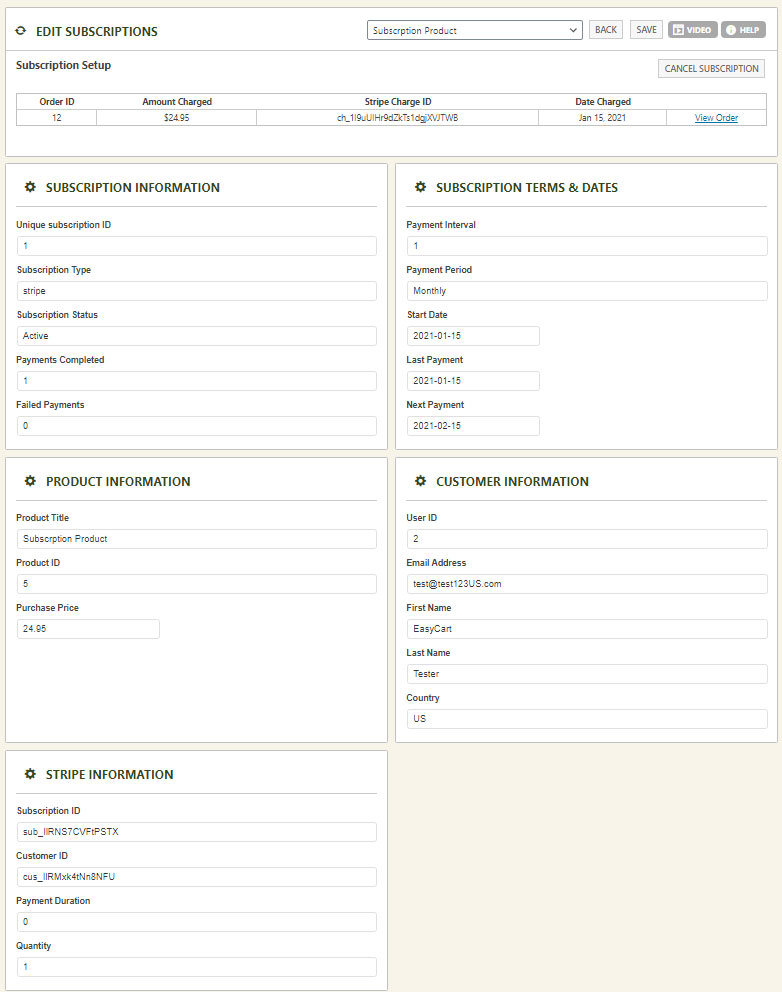Open the Subscription Product dropdown
Screen dimensions: 782x992
click(x=474, y=30)
